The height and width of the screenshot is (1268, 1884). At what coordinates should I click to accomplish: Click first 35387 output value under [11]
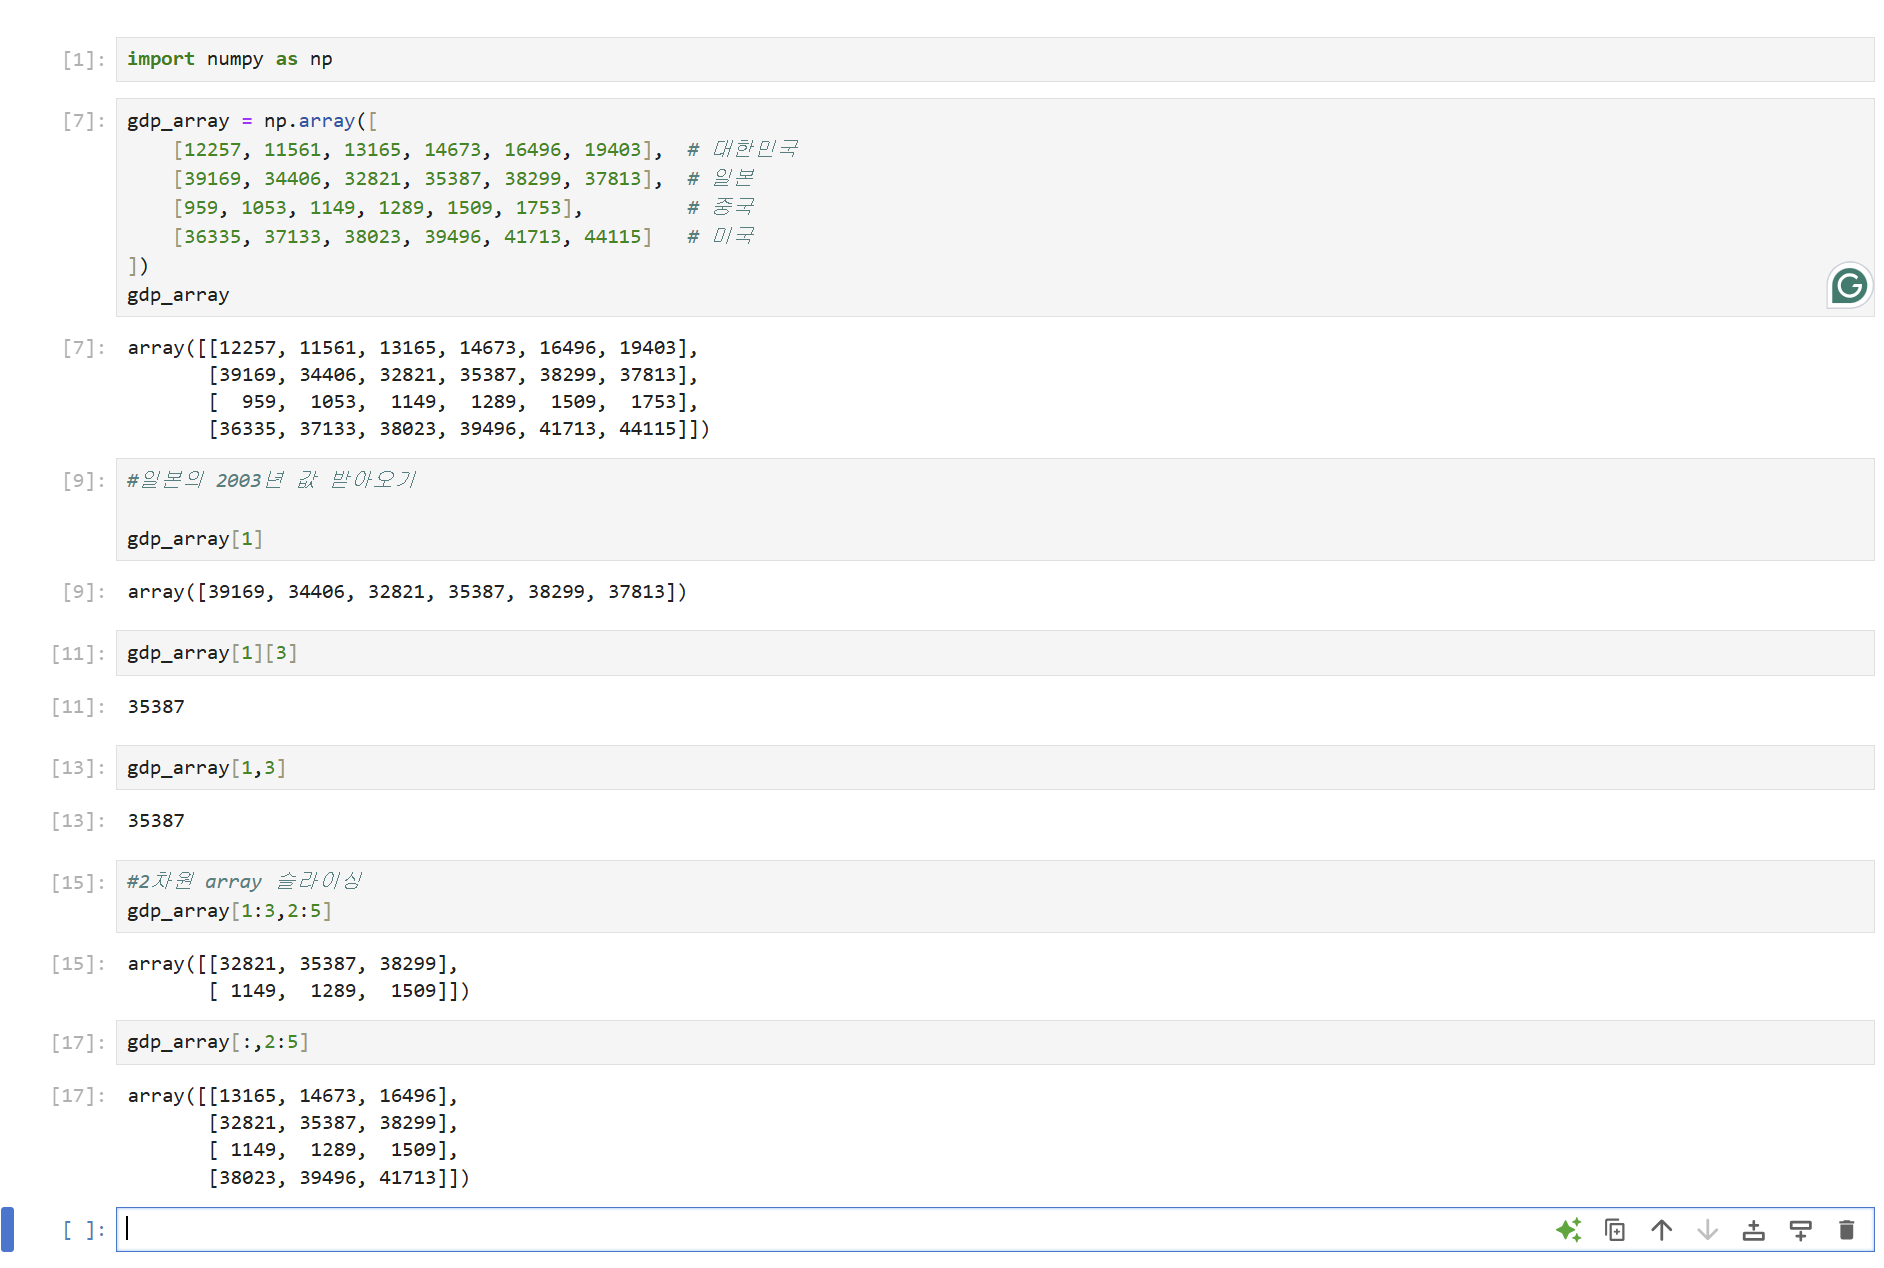[x=156, y=707]
